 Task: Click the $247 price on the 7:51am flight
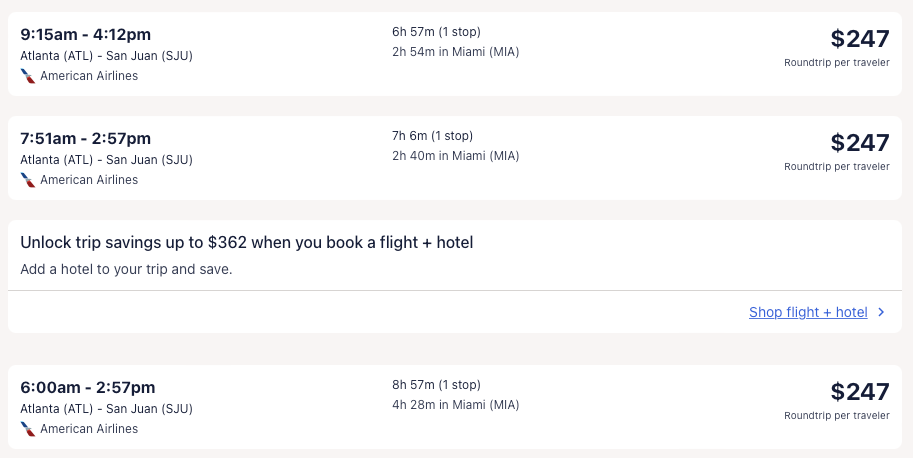[859, 143]
